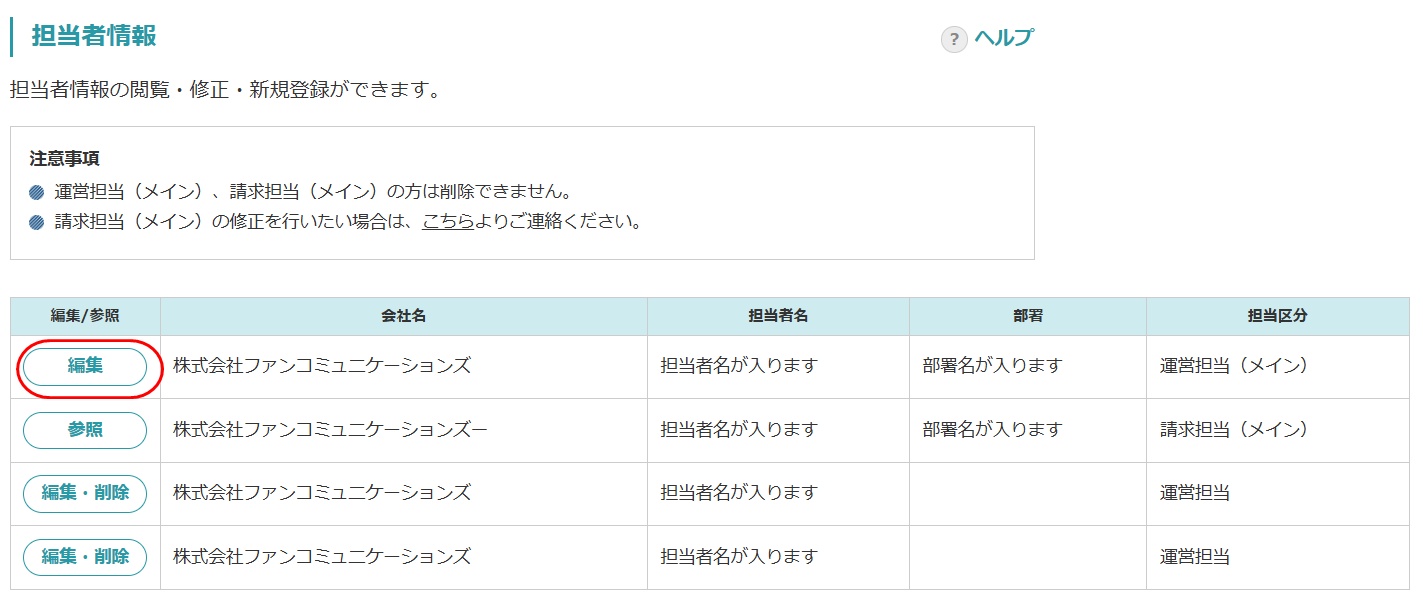
Task: Click the 担当者情報 page heading
Action: click(94, 36)
